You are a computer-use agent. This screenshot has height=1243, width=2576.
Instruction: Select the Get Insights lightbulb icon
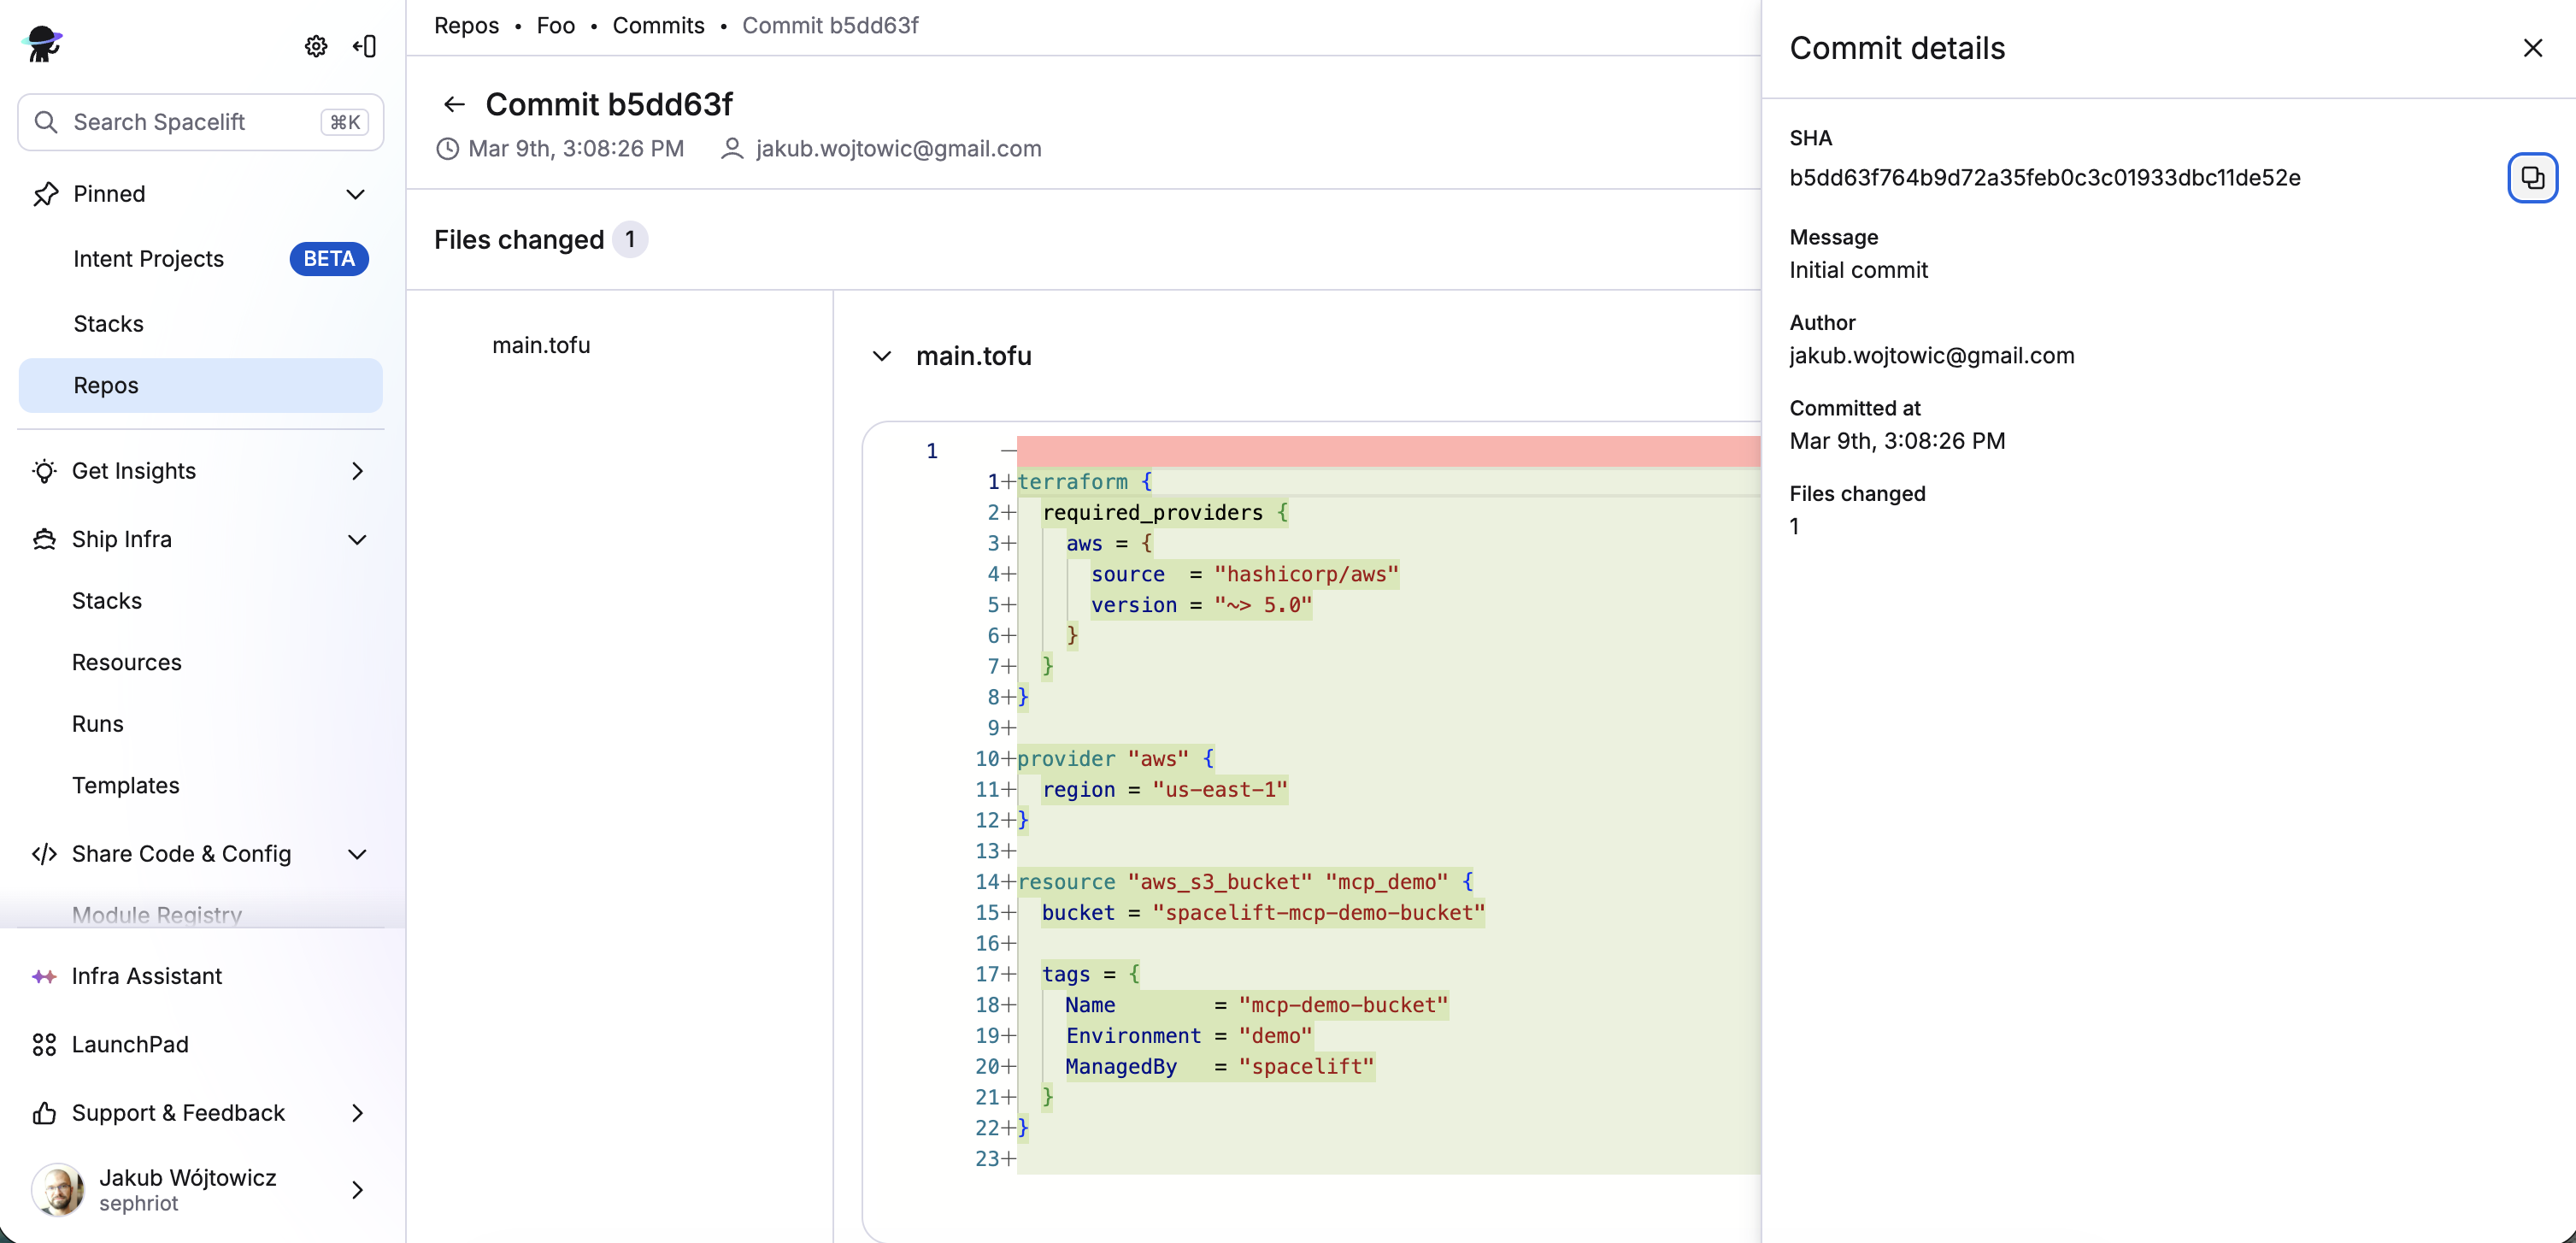click(44, 471)
